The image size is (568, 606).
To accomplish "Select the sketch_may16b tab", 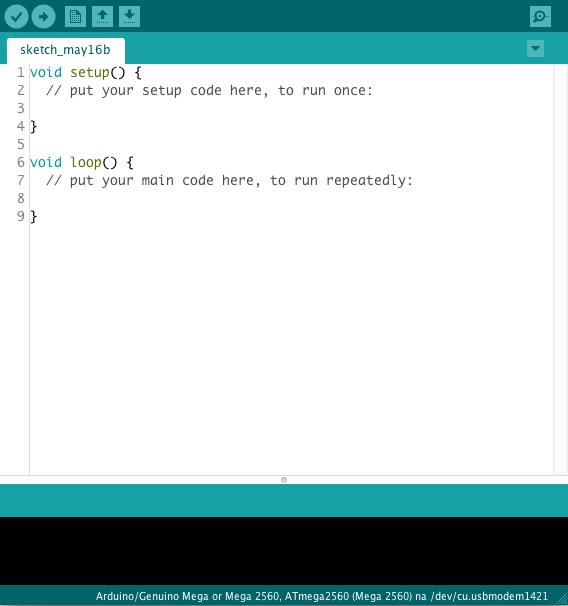I will [66, 51].
